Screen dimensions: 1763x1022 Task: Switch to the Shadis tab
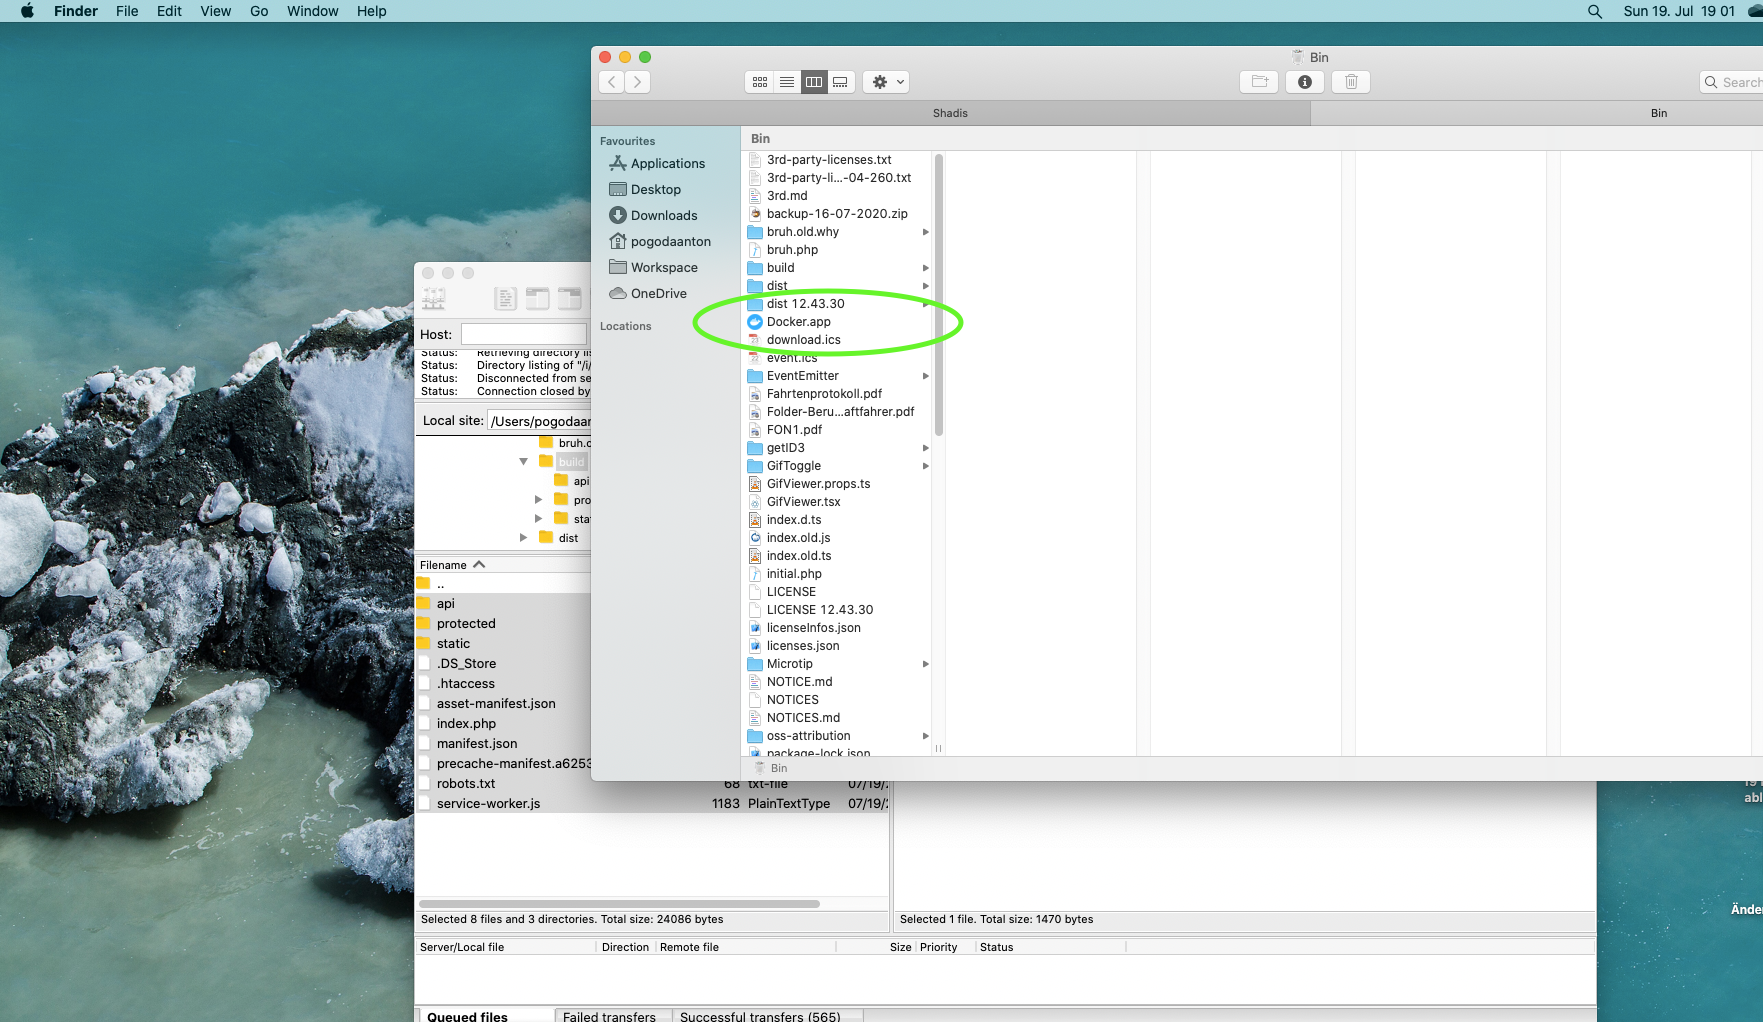point(950,113)
